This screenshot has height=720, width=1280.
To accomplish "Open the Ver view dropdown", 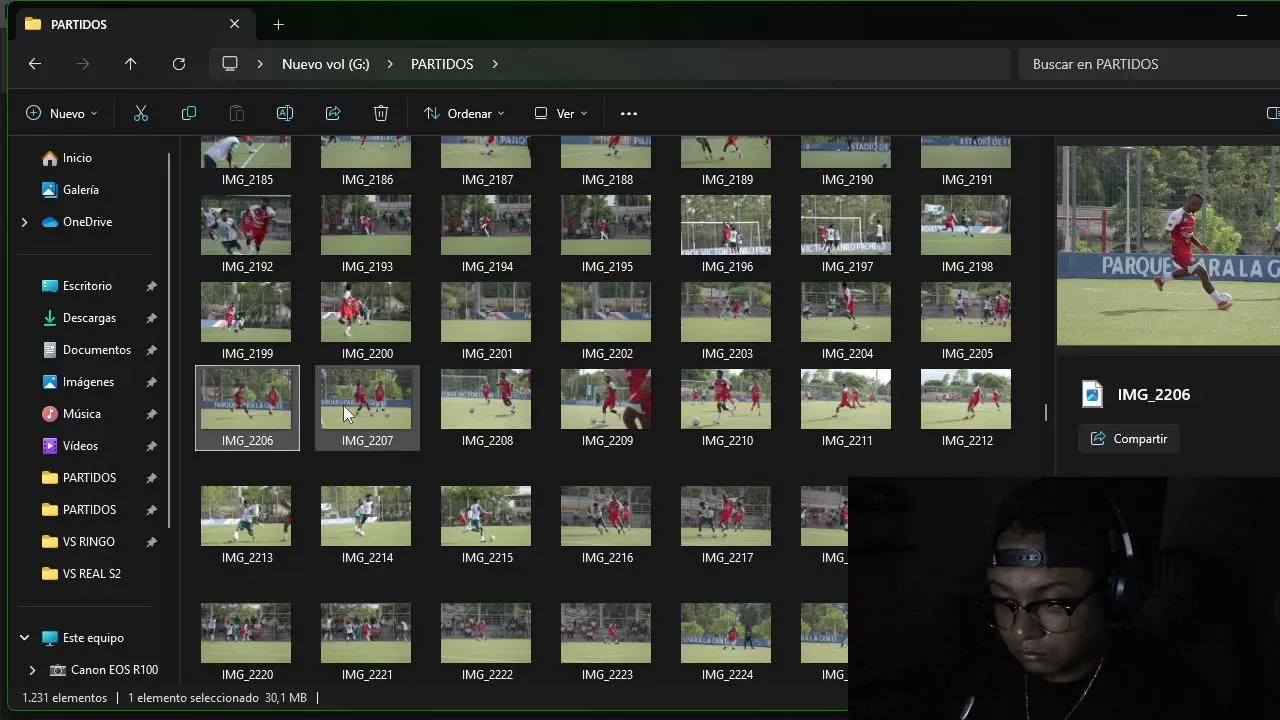I will 561,113.
